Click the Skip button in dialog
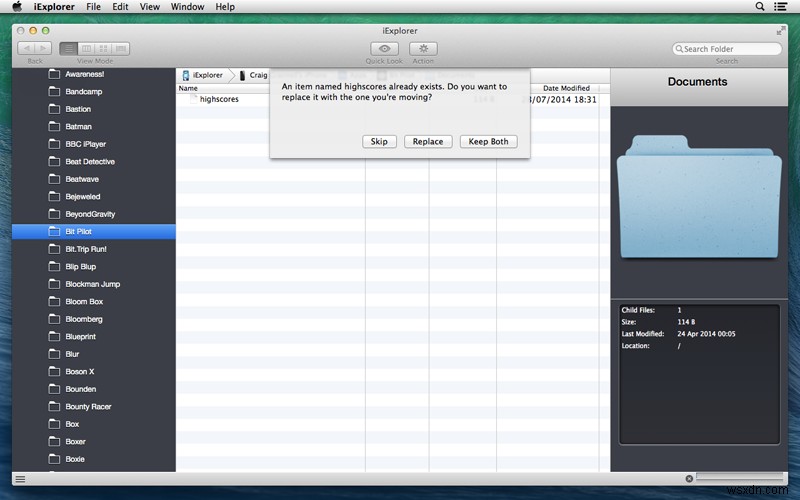800x500 pixels. (x=379, y=141)
